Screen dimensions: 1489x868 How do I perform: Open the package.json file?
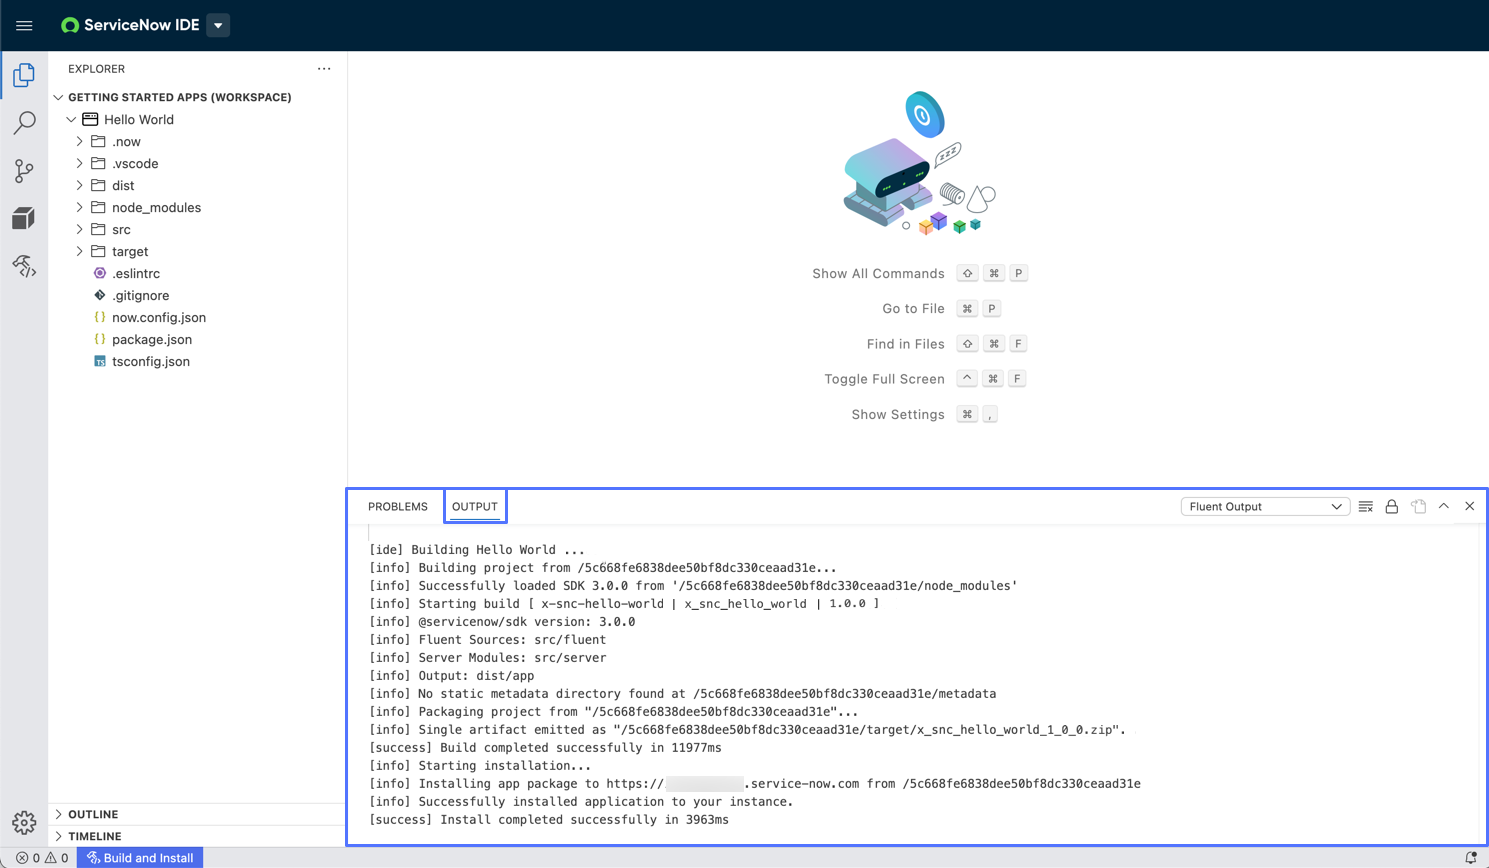(152, 339)
